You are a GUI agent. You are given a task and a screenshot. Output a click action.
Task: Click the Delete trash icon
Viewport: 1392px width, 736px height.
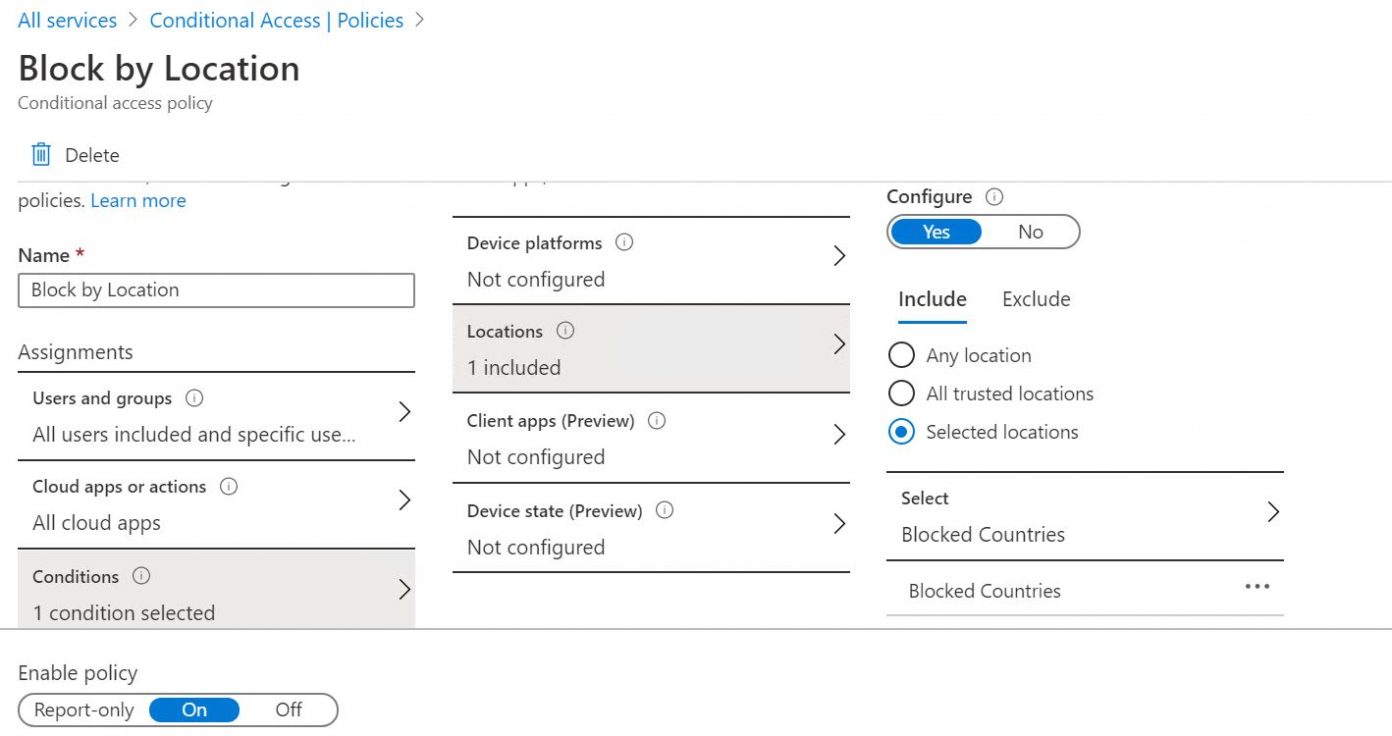pyautogui.click(x=40, y=154)
